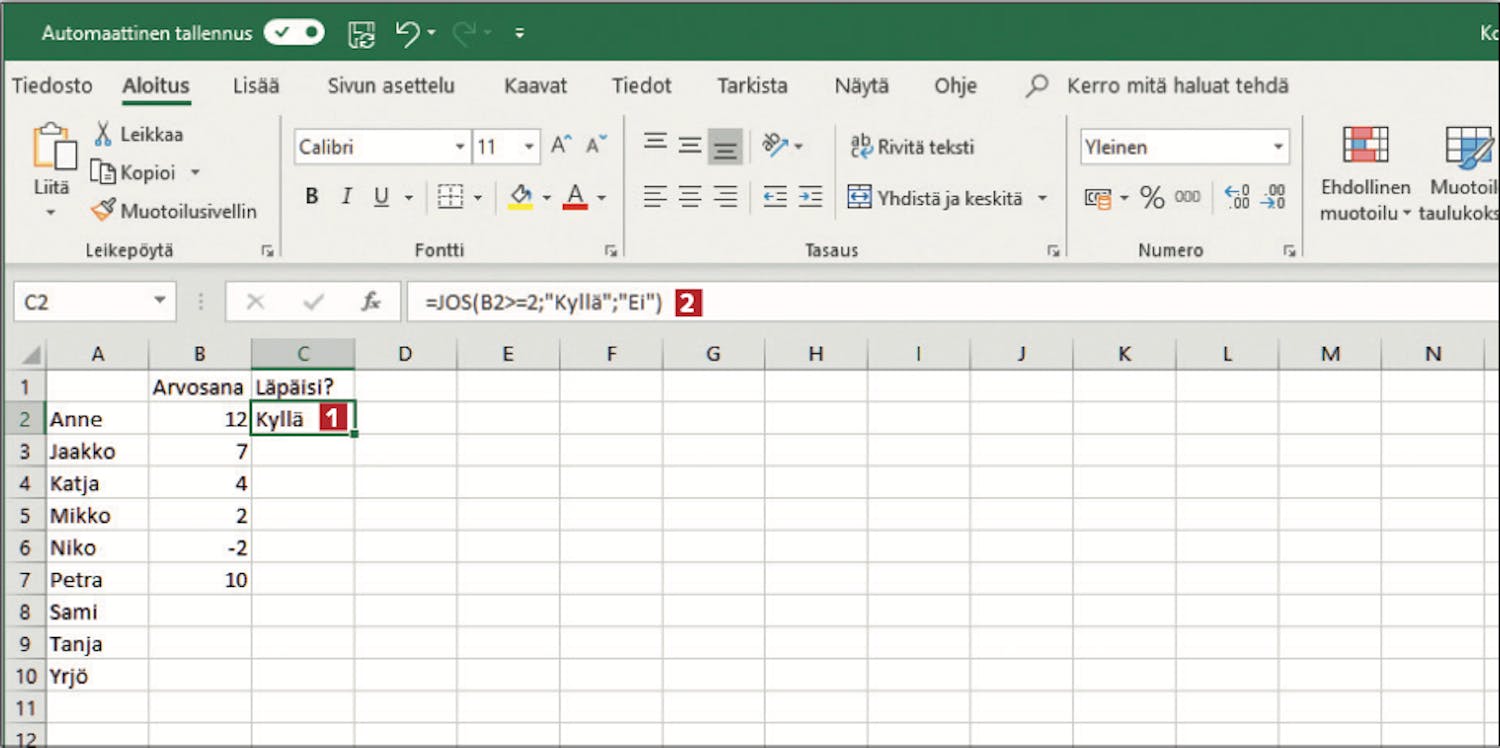Image resolution: width=1500 pixels, height=748 pixels.
Task: Click center text horizontally icon
Action: coord(690,197)
